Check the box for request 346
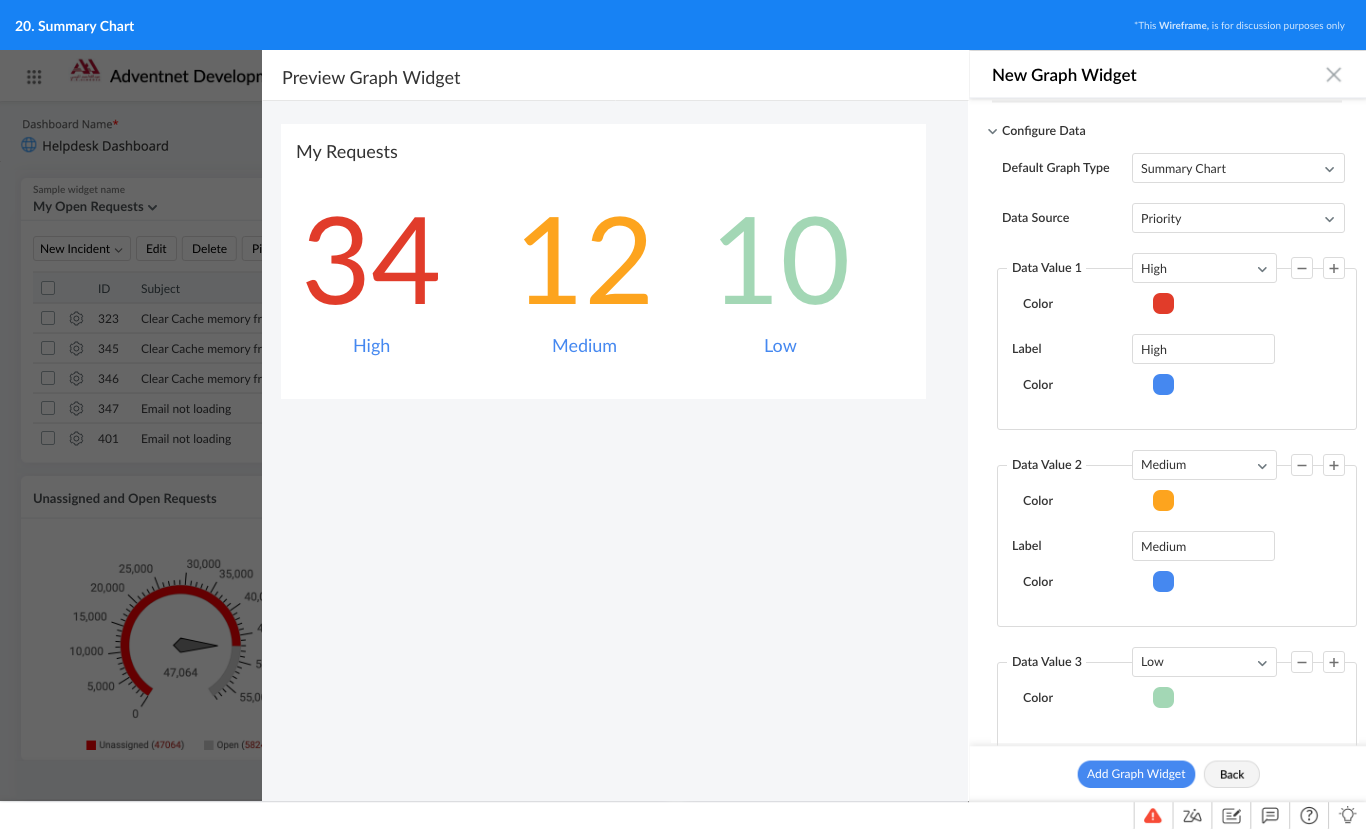 point(48,378)
